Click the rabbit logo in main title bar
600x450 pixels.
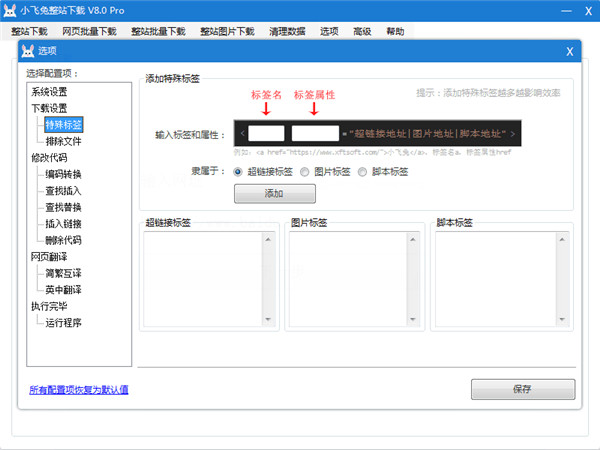[10, 10]
